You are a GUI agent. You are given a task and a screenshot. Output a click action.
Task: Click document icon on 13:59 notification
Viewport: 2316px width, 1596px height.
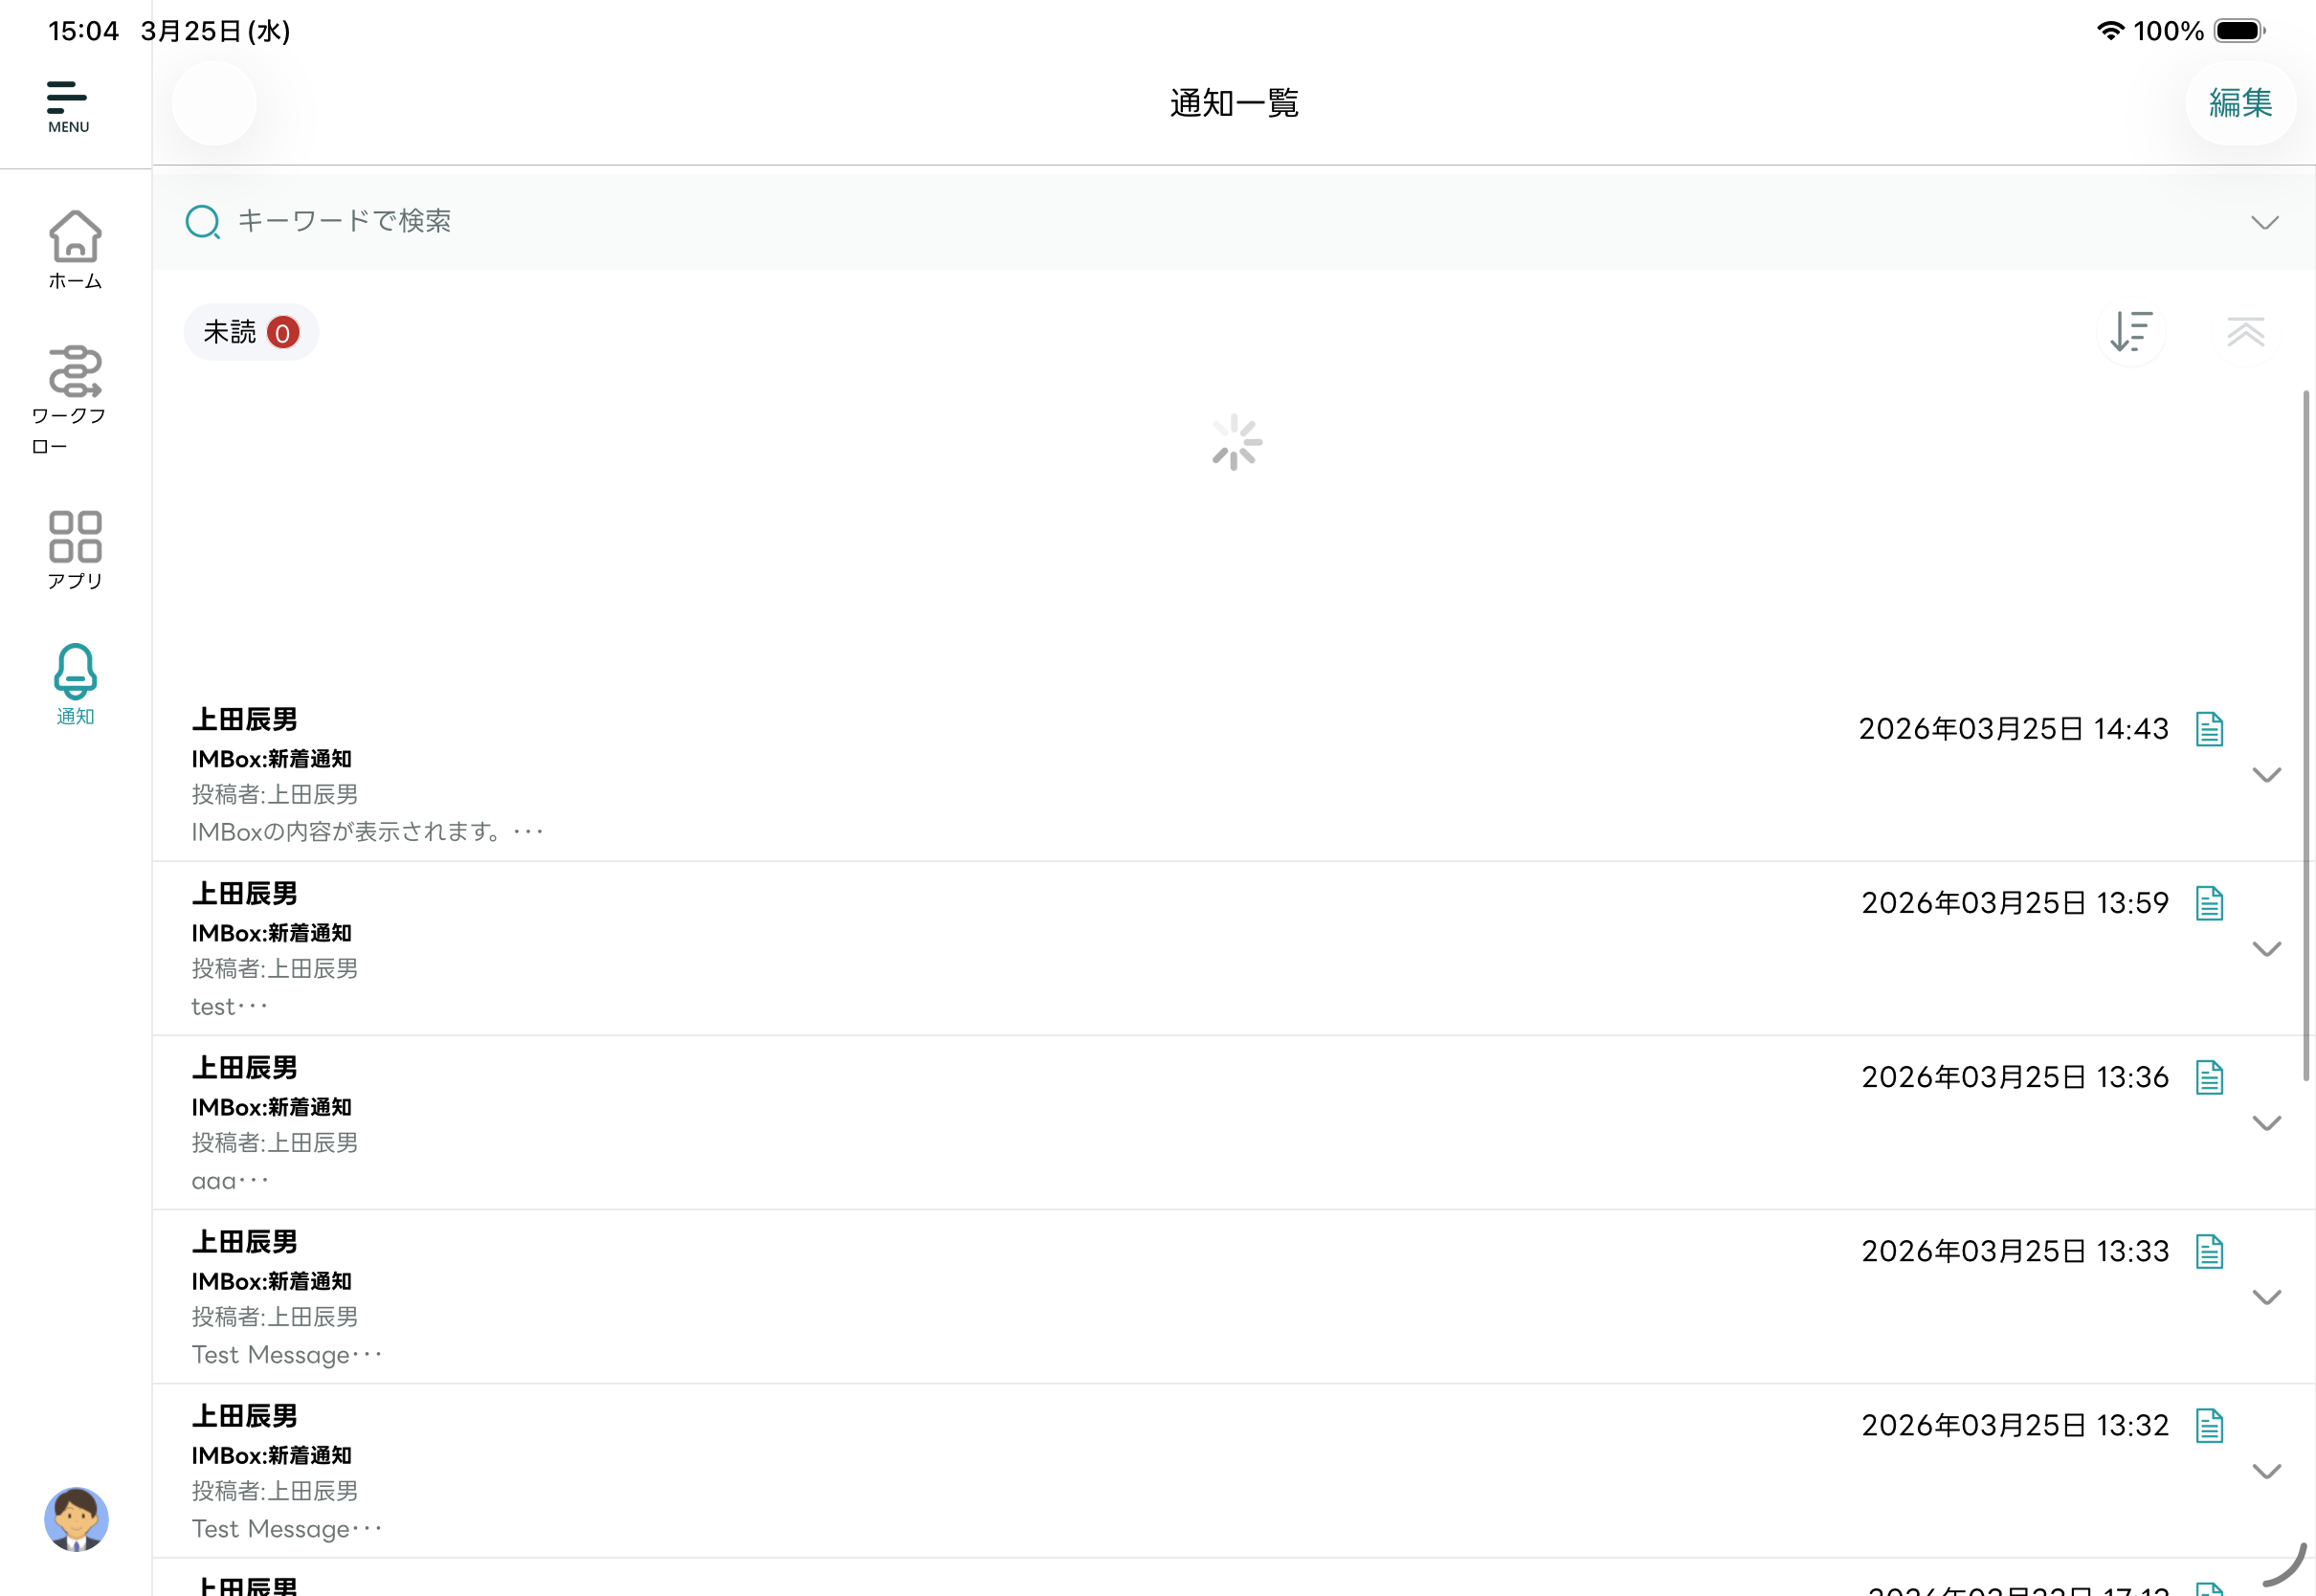point(2209,903)
